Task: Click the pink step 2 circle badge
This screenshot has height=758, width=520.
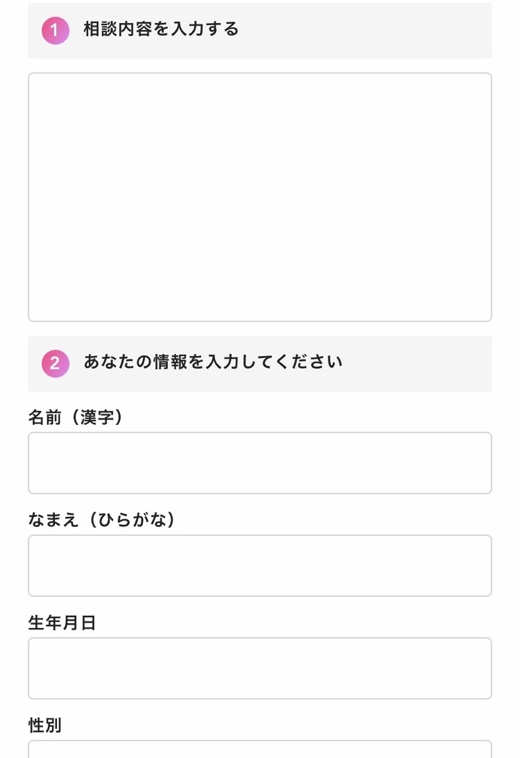Action: (x=55, y=364)
